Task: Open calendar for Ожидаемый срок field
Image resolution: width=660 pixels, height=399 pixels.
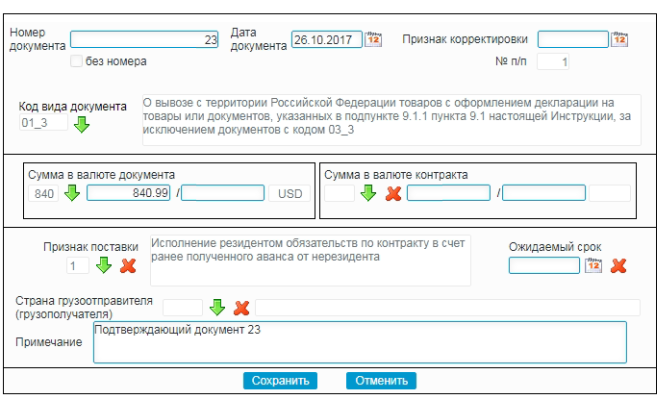Action: click(593, 266)
